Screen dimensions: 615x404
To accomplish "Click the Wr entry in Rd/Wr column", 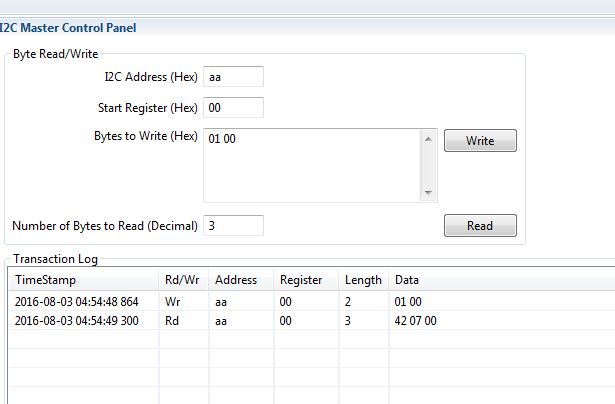I will click(x=172, y=301).
